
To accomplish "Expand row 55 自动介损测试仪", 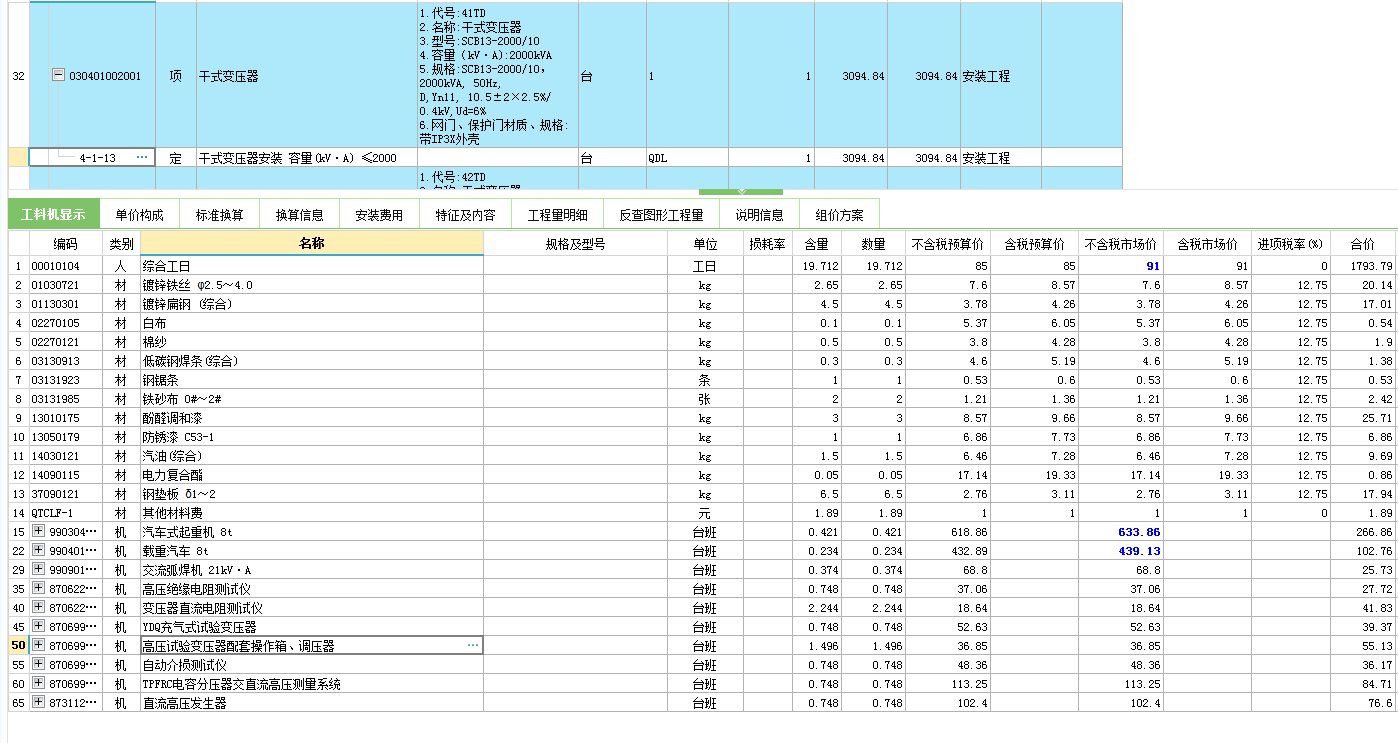I will pos(39,665).
